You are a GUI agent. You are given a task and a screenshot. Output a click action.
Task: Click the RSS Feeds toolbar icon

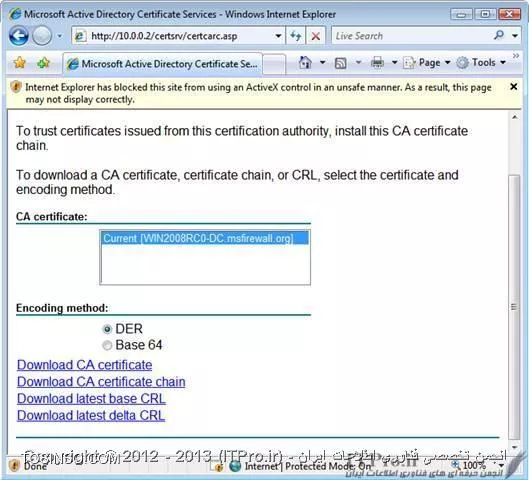point(340,63)
